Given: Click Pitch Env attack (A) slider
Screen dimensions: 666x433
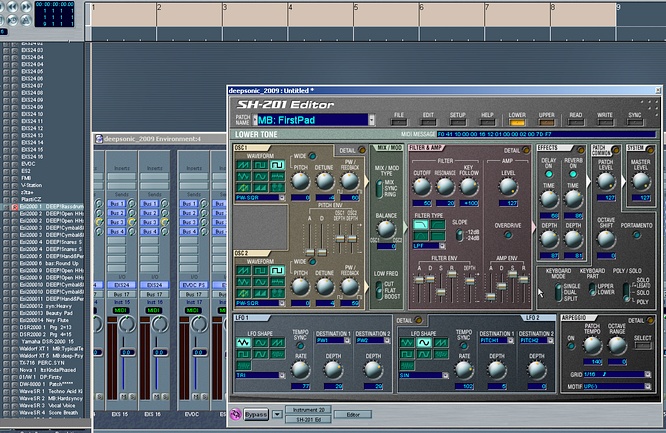Looking at the screenshot, I should point(310,252).
